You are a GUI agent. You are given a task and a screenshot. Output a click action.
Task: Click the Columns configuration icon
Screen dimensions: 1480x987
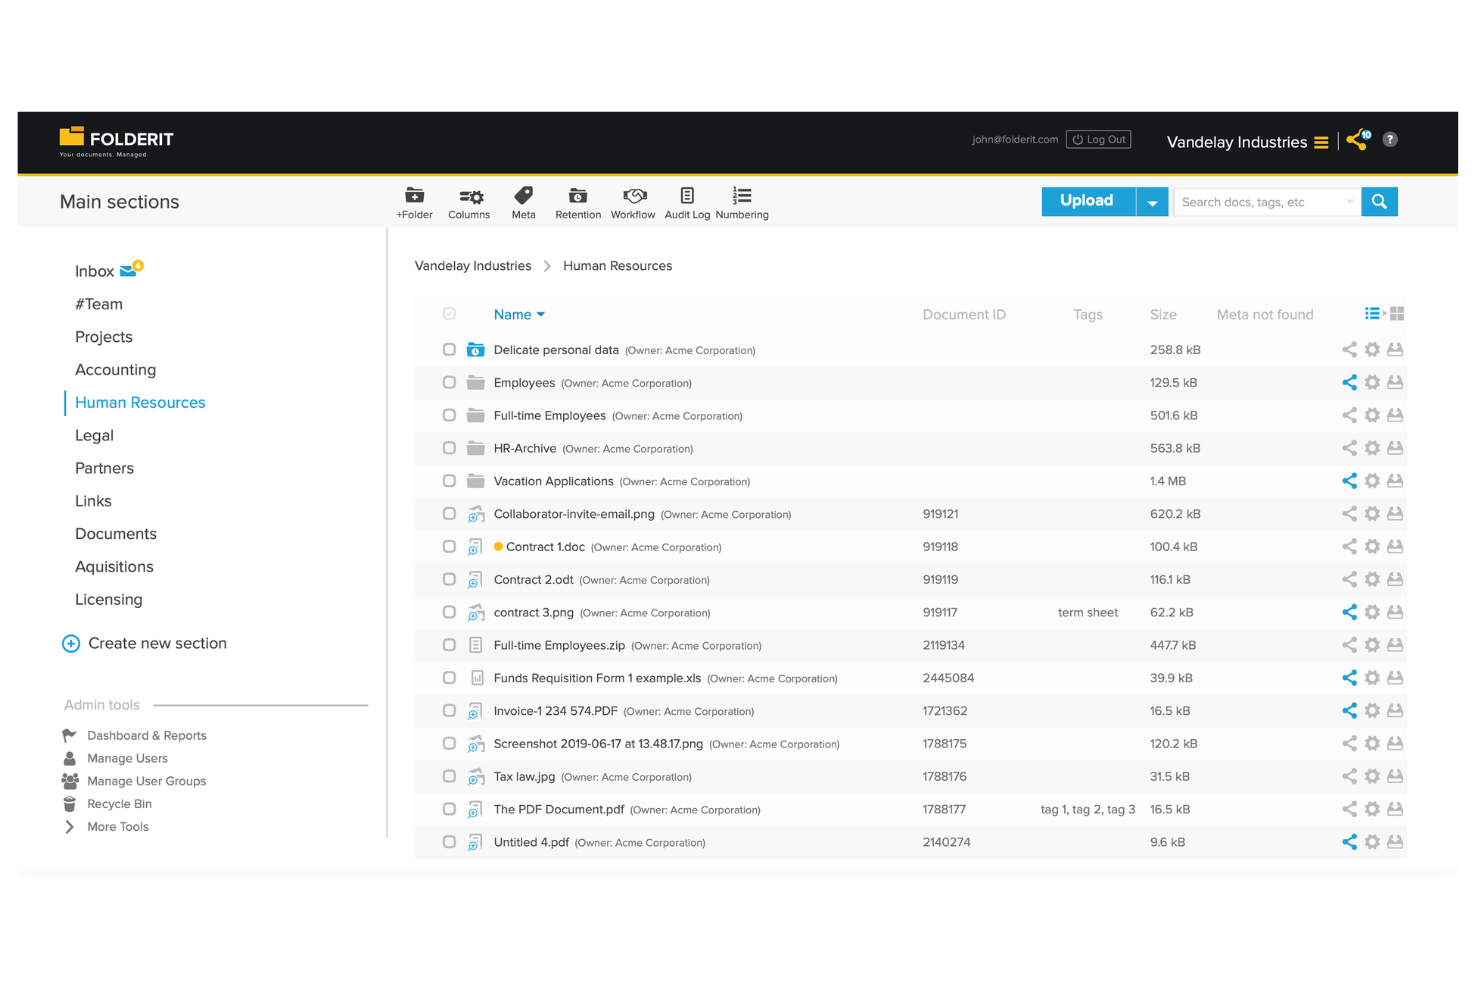click(x=469, y=203)
